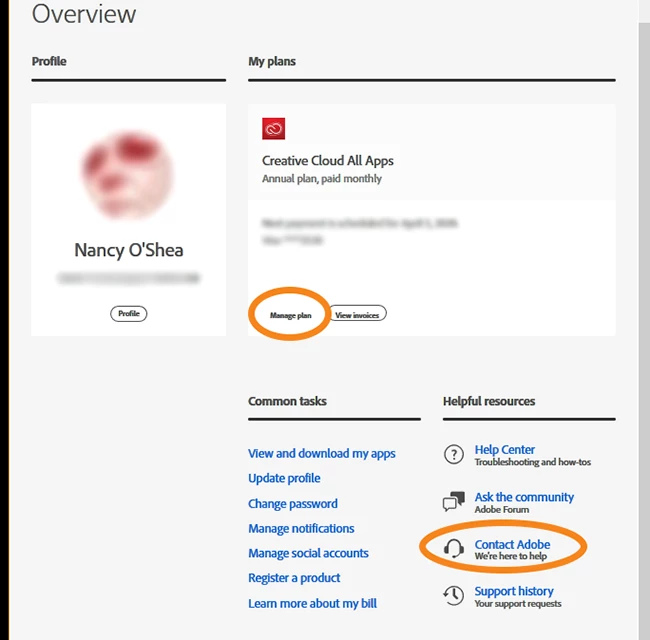
Task: Open Manage social accounts link
Action: point(308,553)
